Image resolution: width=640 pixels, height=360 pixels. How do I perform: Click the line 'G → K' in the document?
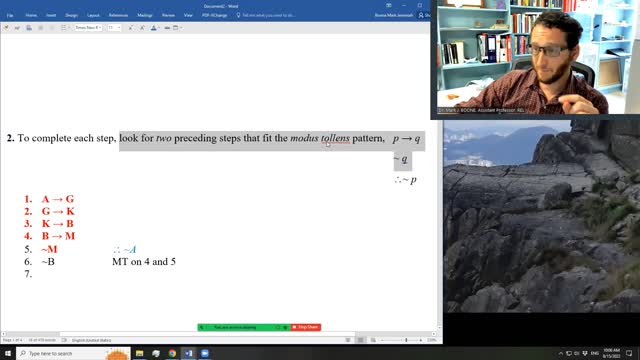(x=58, y=211)
